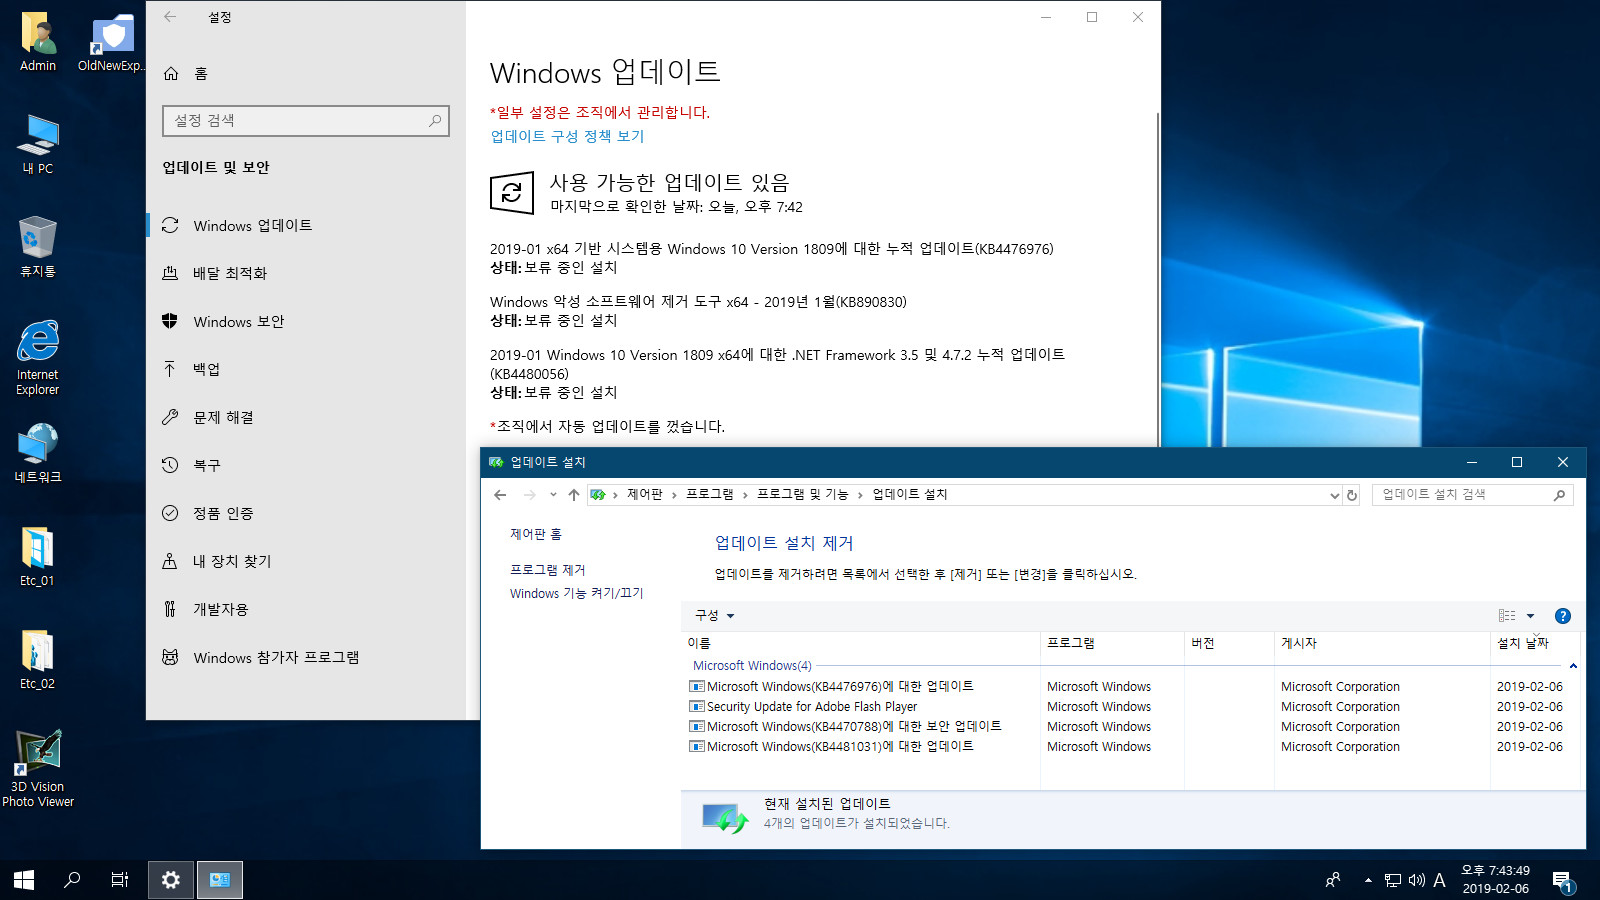Open 배달 최적화 settings page
This screenshot has height=900, width=1600.
coord(305,273)
